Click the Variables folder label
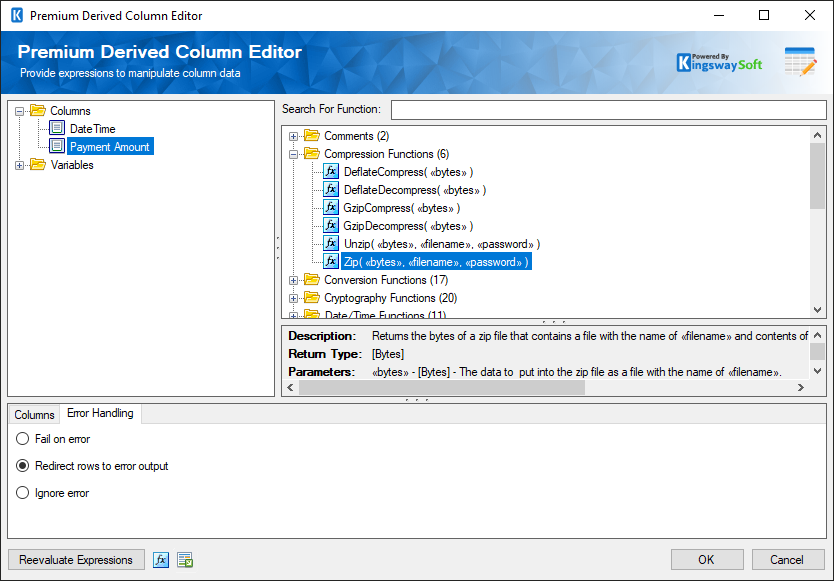The width and height of the screenshot is (834, 581). coord(72,165)
